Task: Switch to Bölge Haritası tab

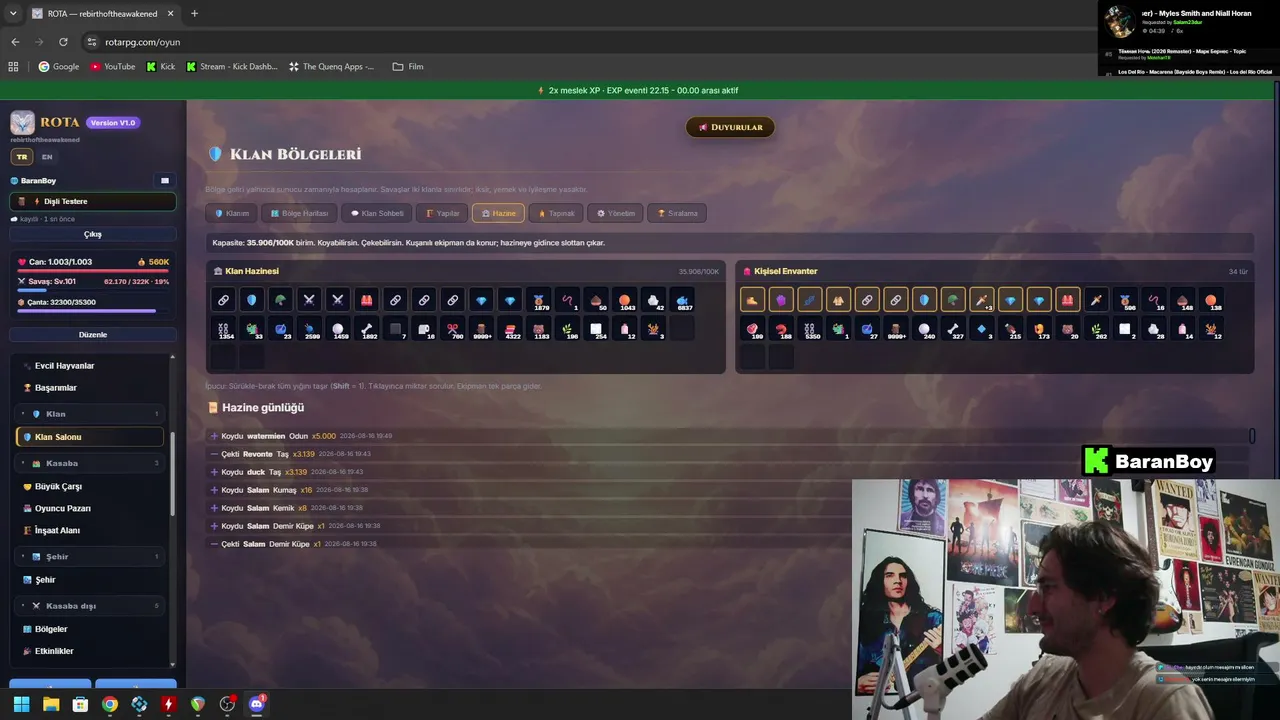Action: 299,213
